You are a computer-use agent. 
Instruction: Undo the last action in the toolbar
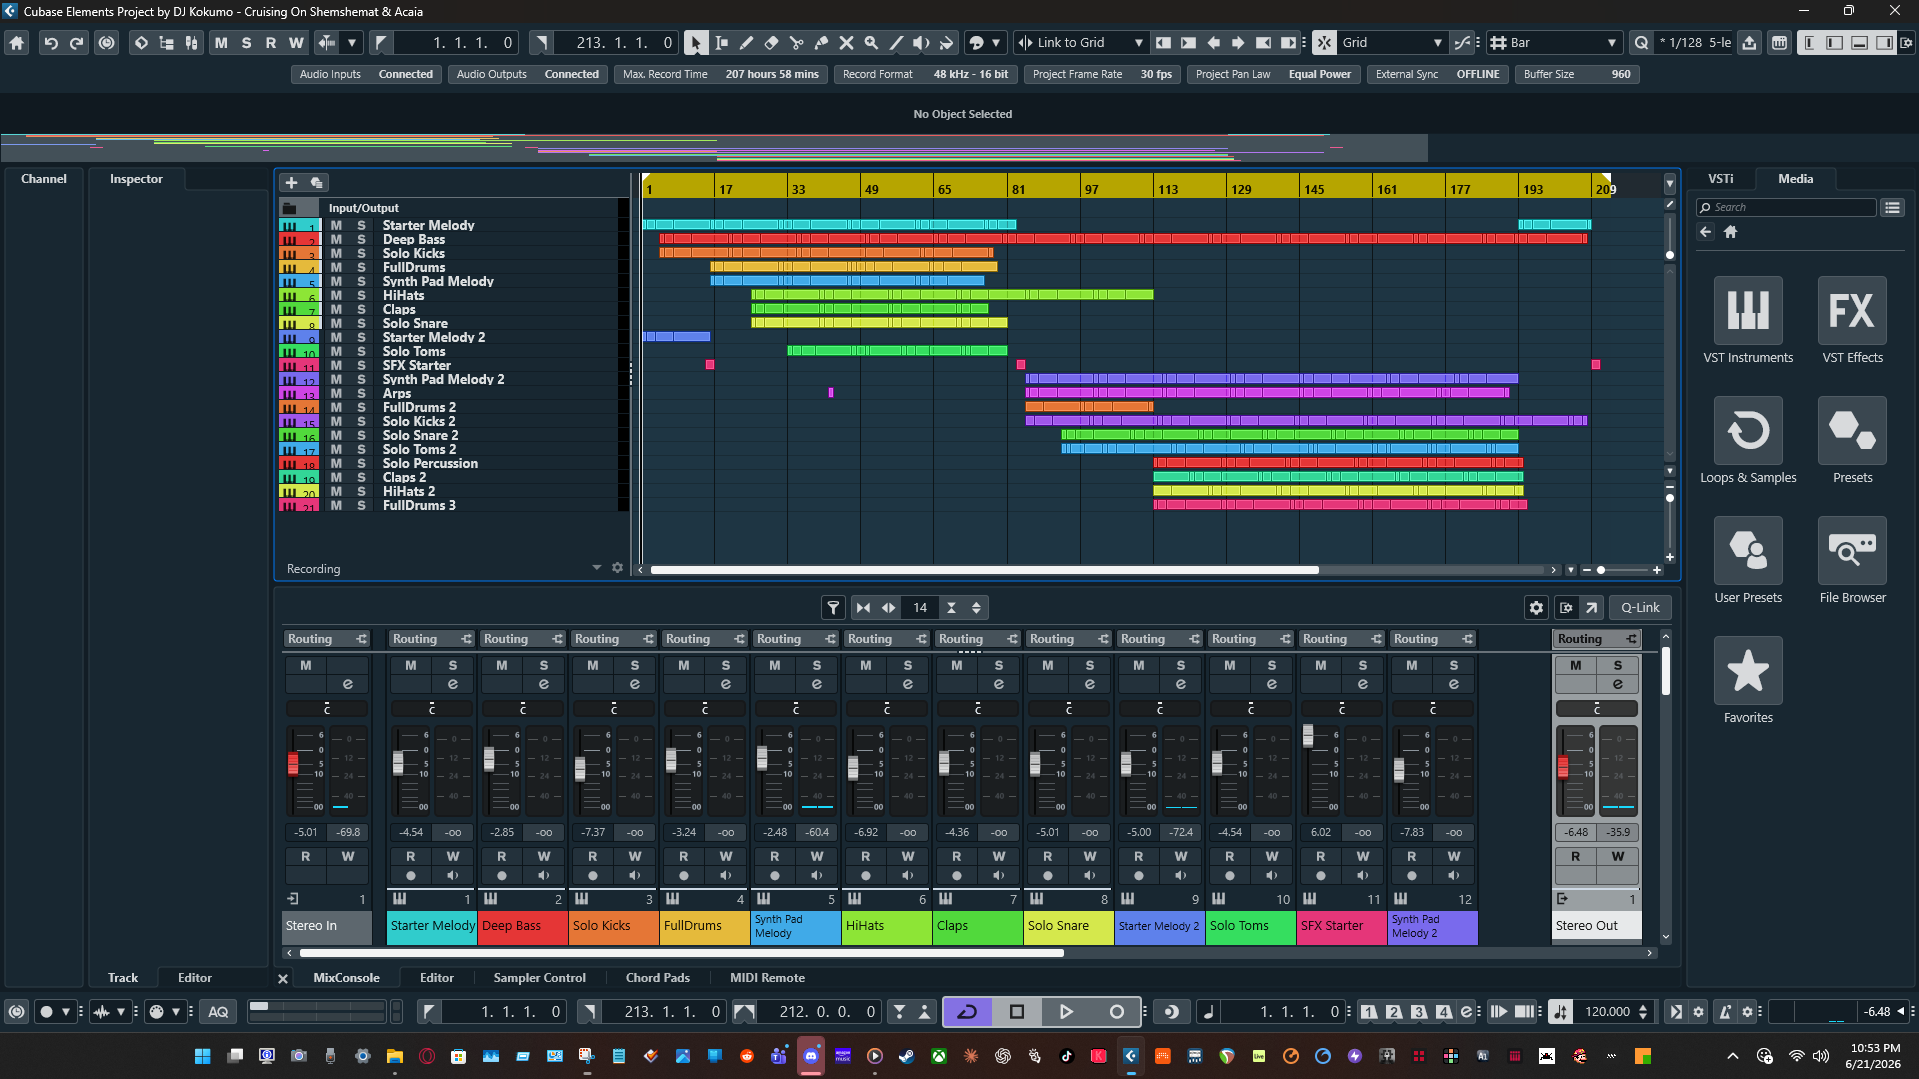(51, 43)
